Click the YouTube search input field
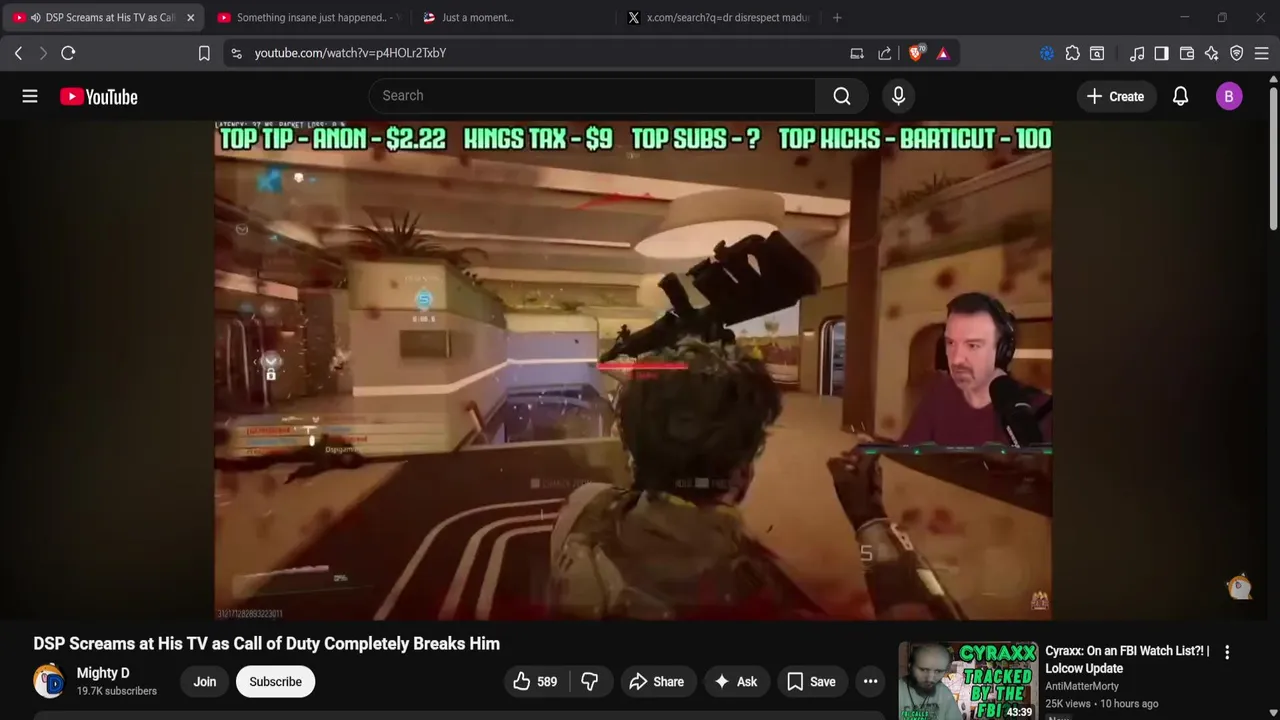 tap(592, 96)
